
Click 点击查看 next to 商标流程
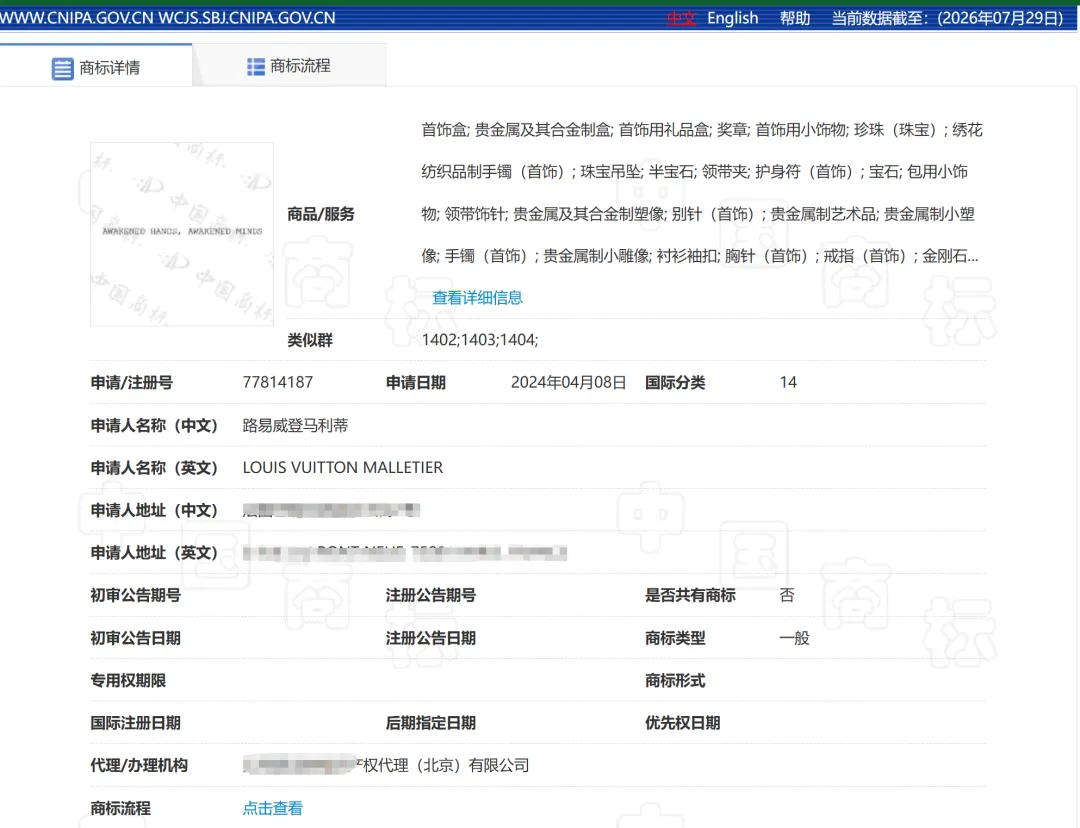[x=273, y=808]
